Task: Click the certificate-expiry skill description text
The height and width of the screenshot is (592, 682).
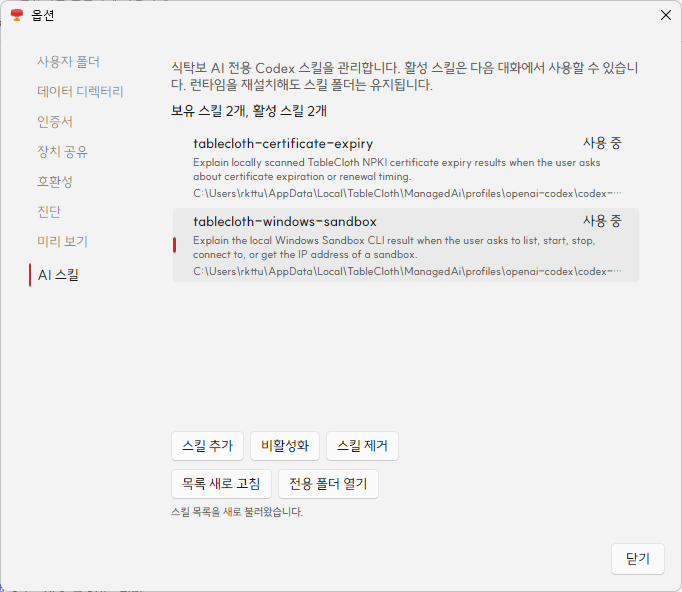Action: click(397, 169)
